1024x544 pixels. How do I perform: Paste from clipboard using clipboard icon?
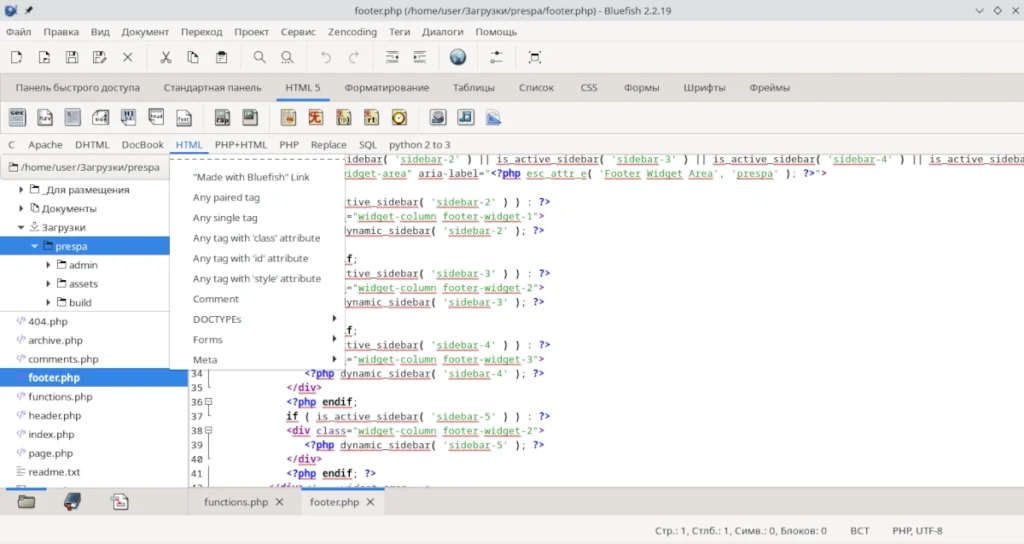click(221, 57)
